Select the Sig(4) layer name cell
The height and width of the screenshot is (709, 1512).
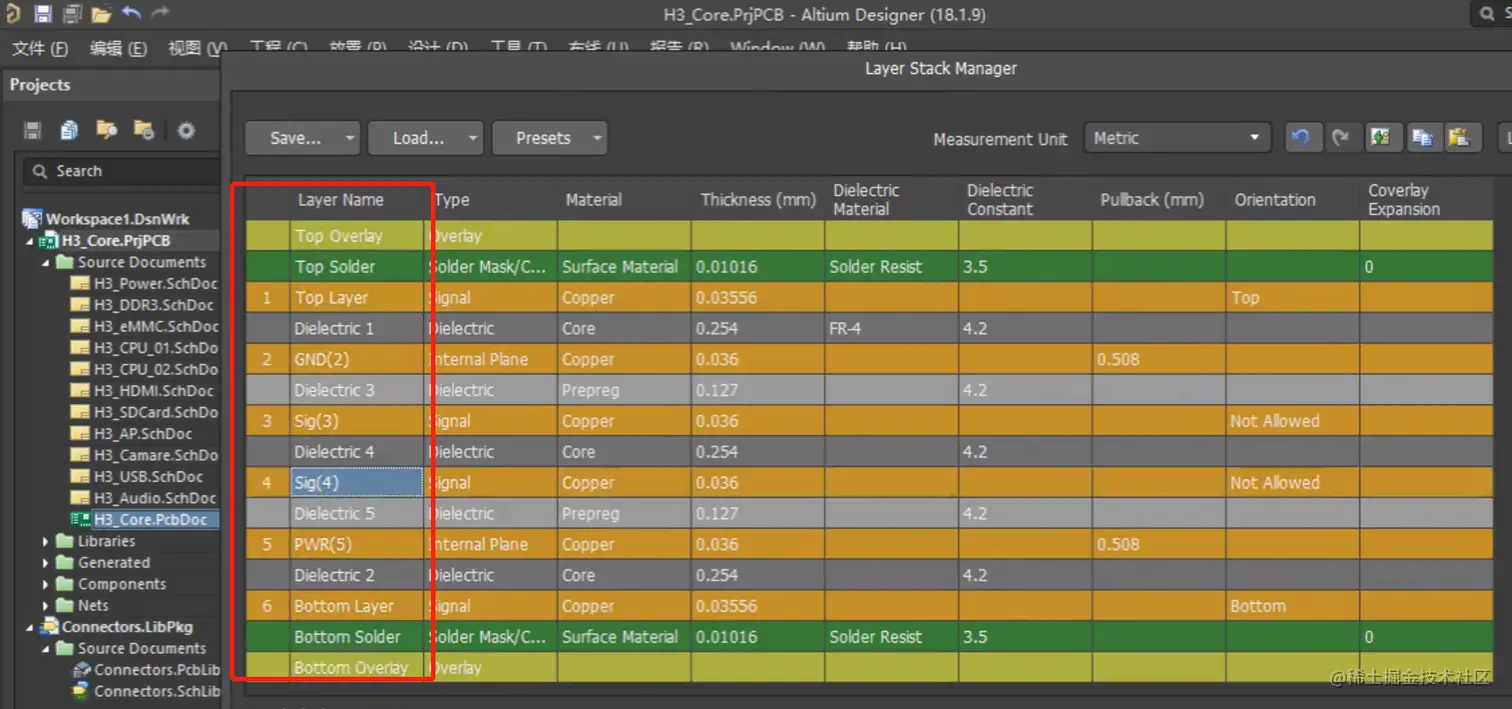[357, 483]
